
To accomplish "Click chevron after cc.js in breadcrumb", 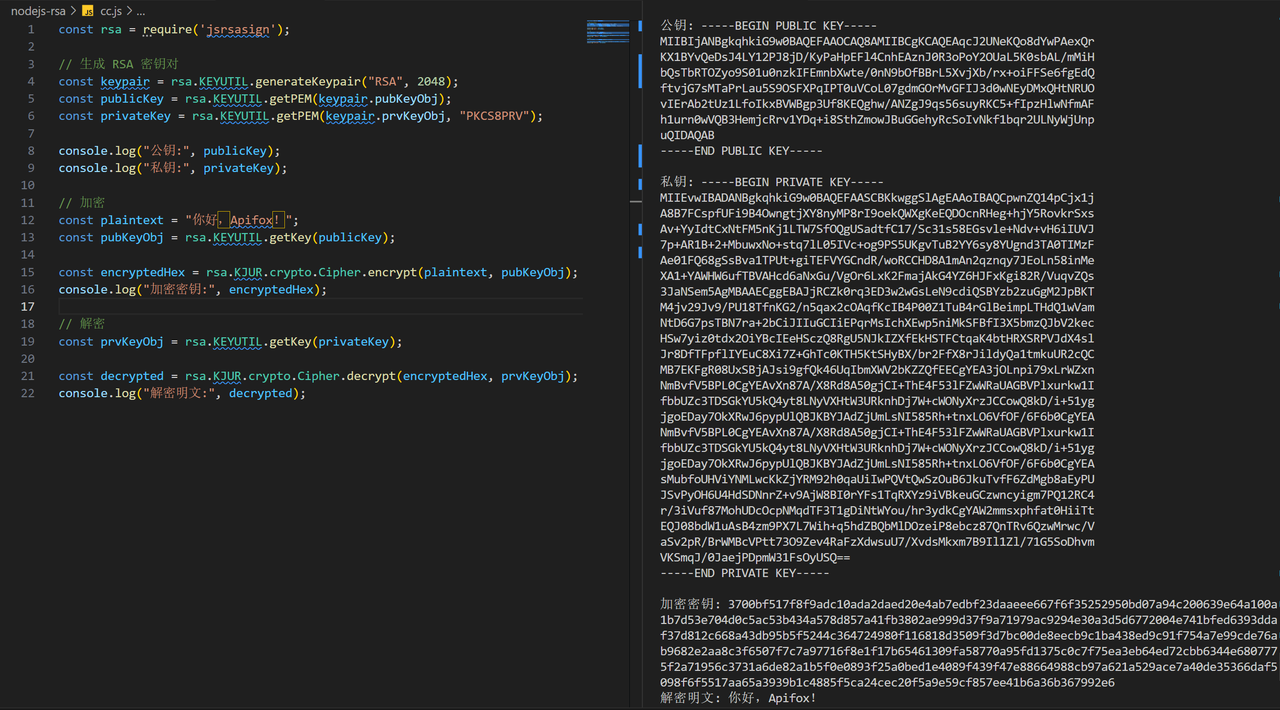I will click(x=128, y=10).
